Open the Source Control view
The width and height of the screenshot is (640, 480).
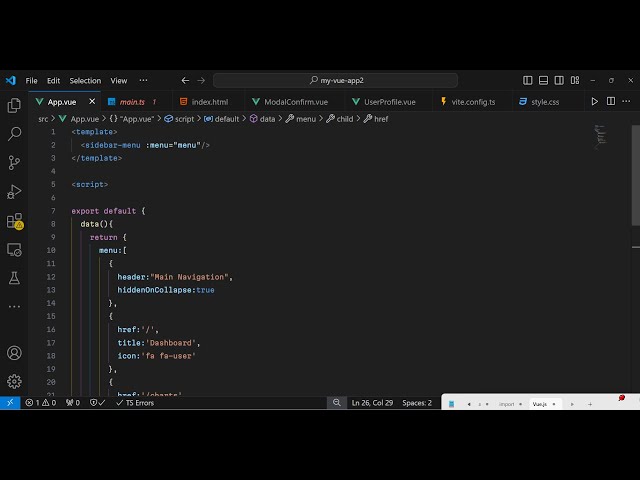coord(14,162)
